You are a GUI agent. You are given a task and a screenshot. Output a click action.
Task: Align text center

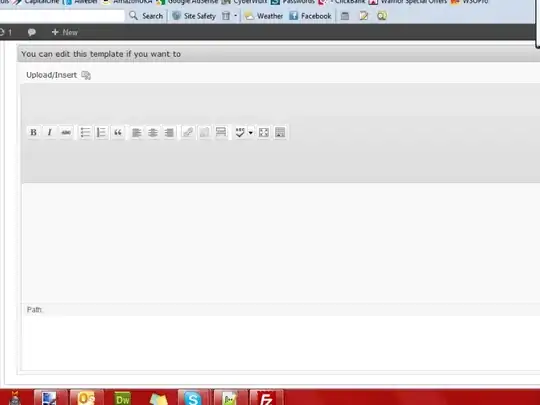coord(153,132)
